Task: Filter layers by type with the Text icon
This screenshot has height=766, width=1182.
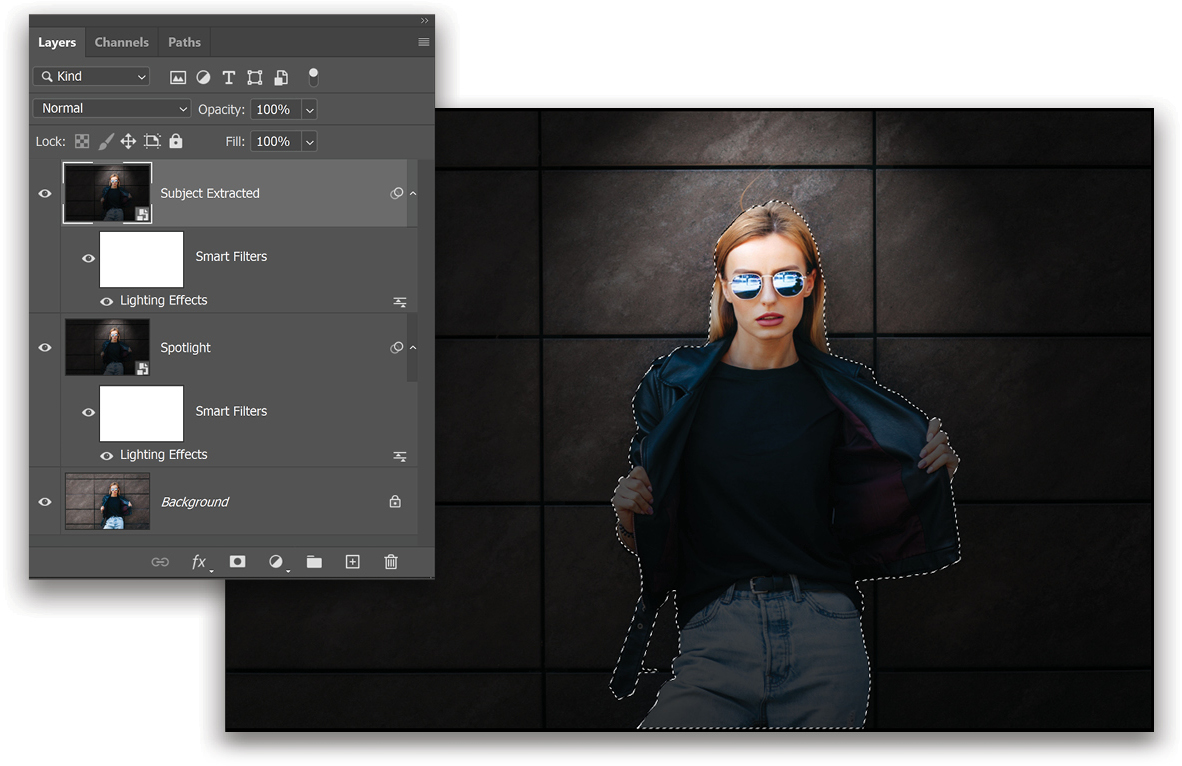Action: coord(228,77)
